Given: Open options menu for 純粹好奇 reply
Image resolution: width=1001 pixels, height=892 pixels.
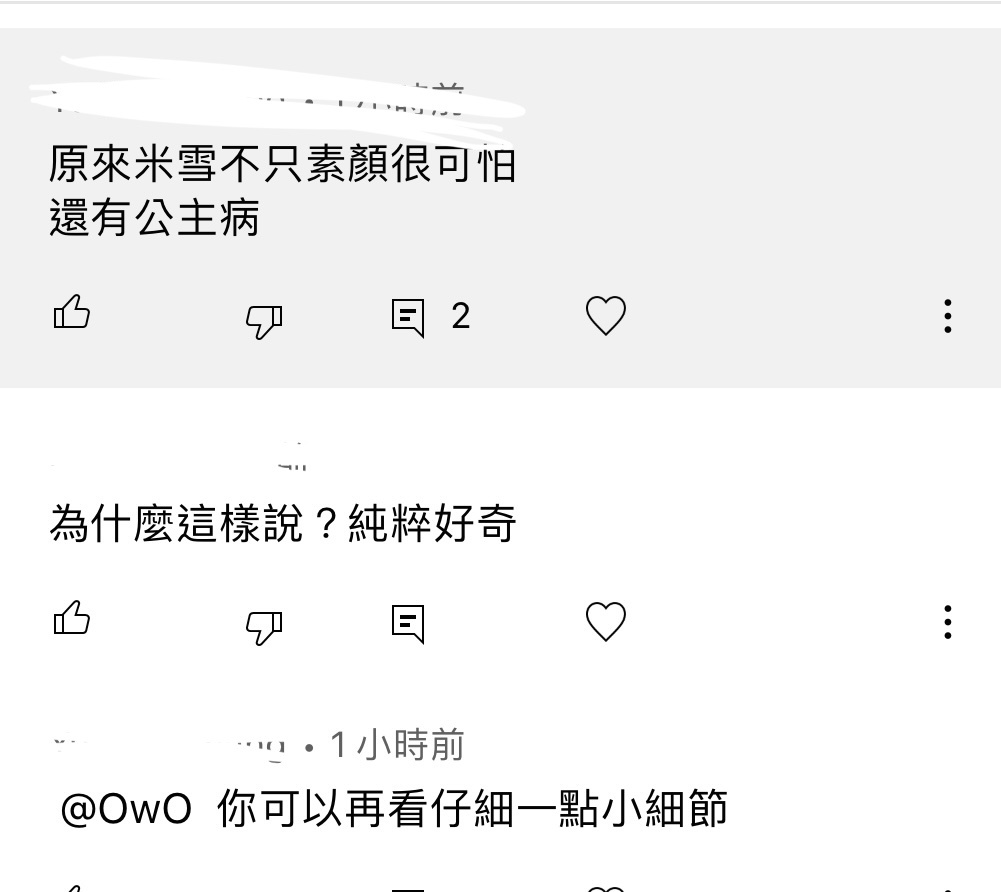Looking at the screenshot, I should 948,622.
